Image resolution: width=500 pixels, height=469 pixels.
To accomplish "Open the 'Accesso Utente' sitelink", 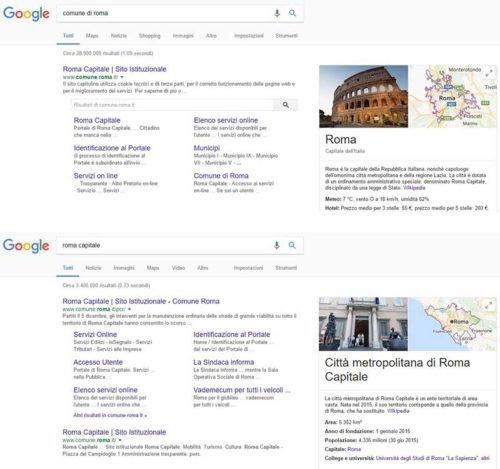I will coord(98,362).
